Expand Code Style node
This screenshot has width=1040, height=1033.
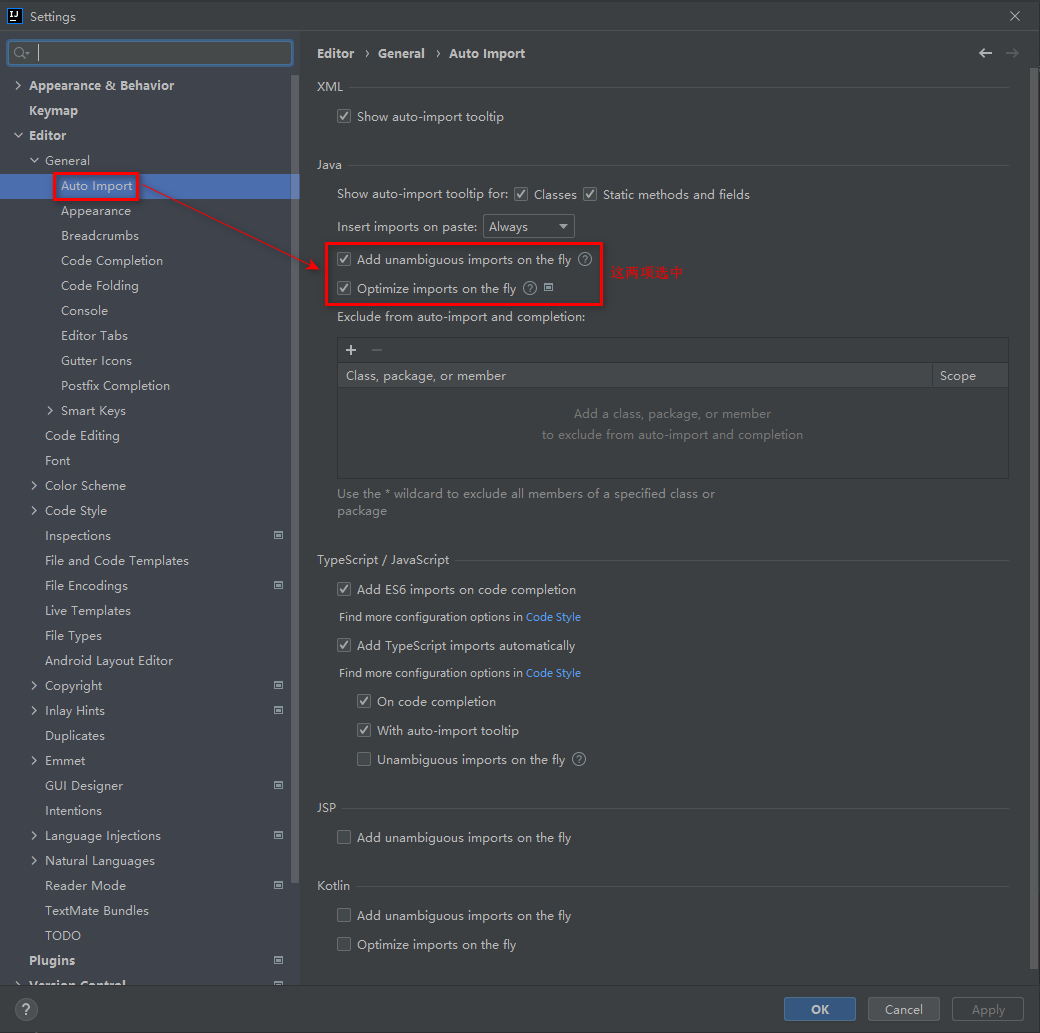[34, 510]
